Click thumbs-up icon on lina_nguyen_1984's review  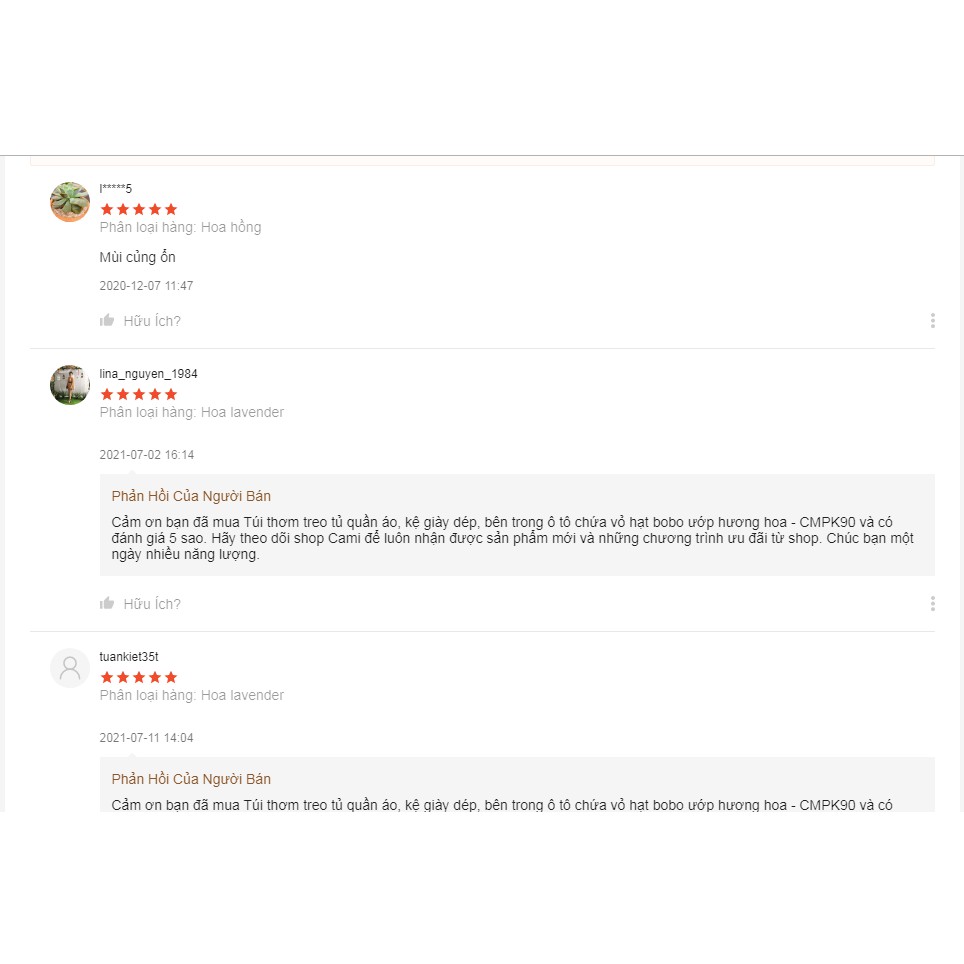coord(107,604)
